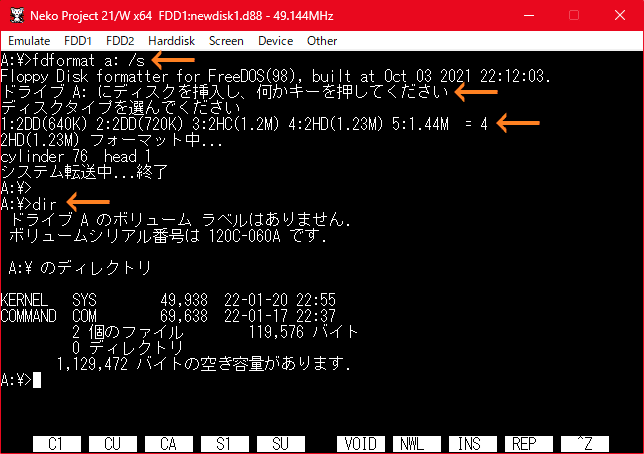Click the 'dir' command text
This screenshot has height=454, width=644.
pos(44,204)
